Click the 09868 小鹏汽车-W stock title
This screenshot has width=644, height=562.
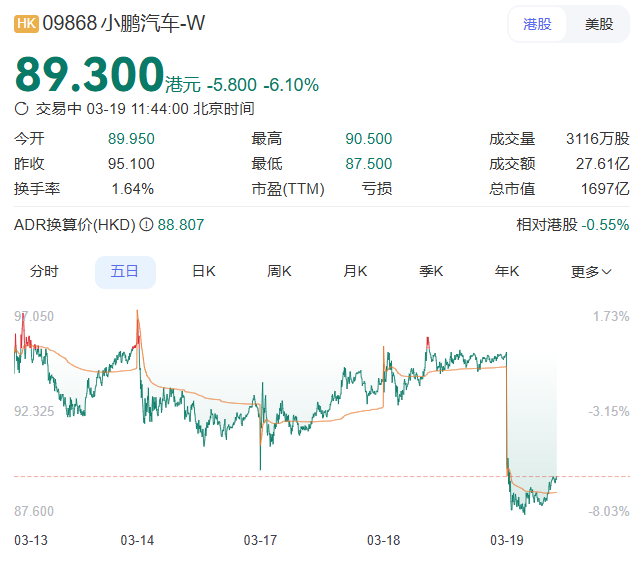(123, 23)
